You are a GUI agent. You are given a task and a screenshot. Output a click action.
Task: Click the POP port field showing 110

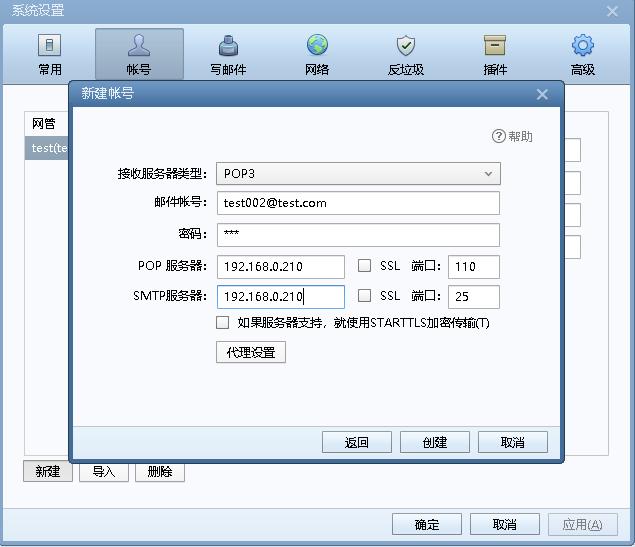point(474,266)
